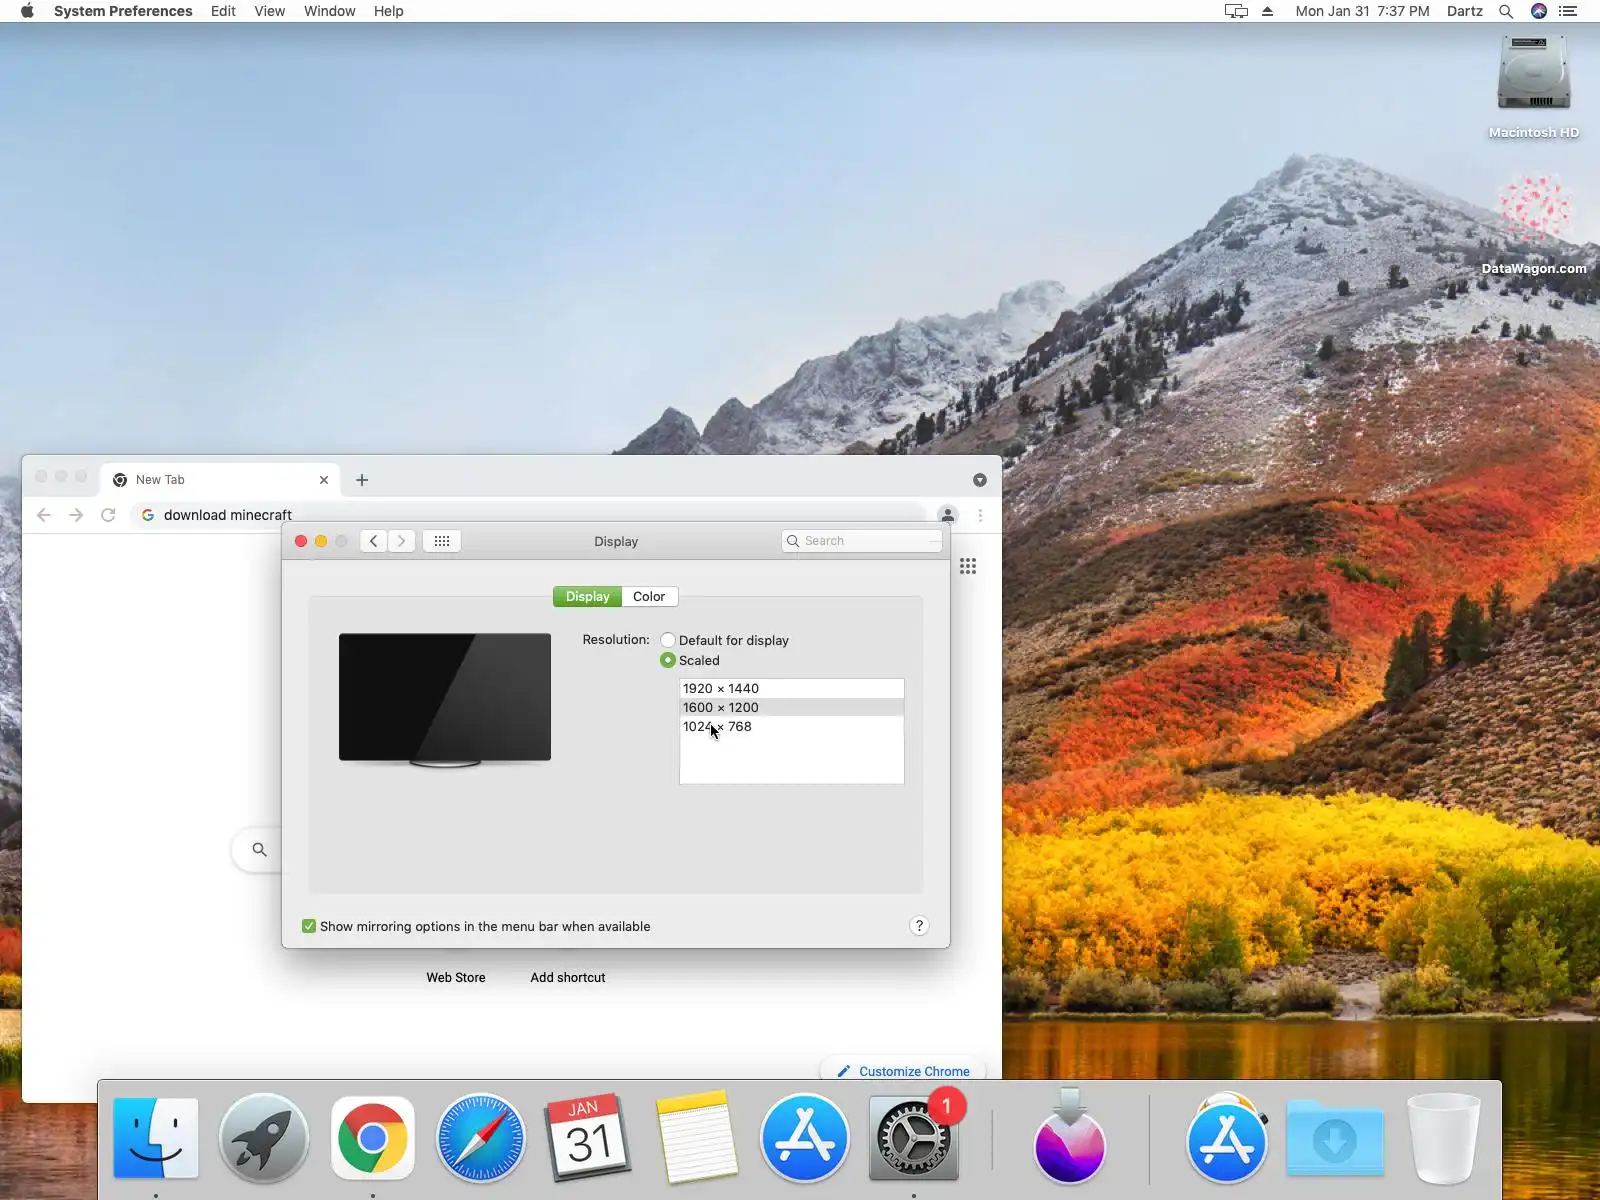
Task: Open the Trash in the Dock
Action: [1443, 1138]
